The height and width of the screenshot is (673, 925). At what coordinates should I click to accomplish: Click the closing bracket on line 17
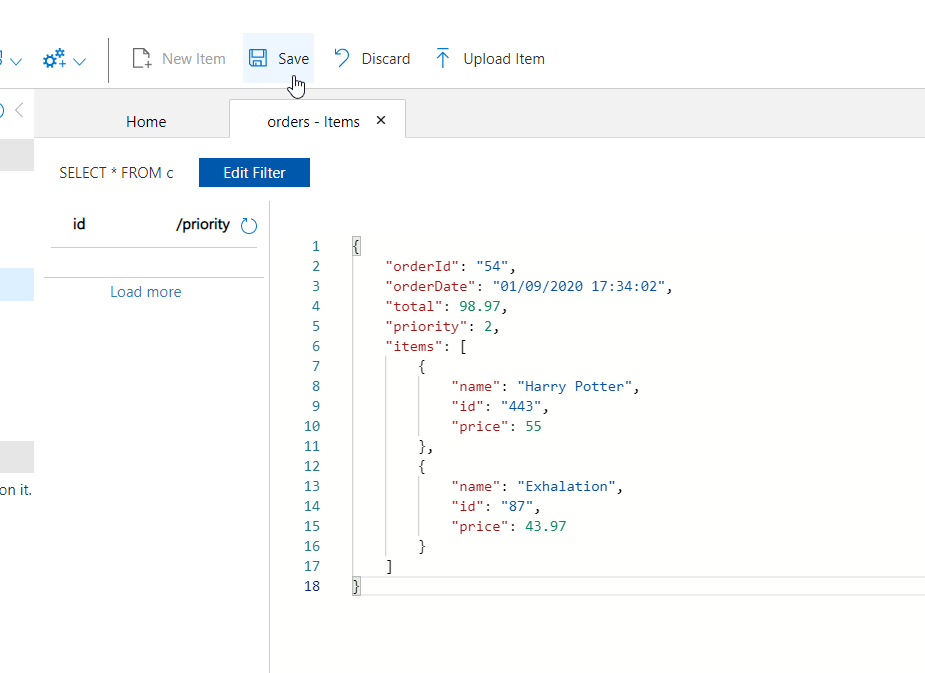[389, 566]
